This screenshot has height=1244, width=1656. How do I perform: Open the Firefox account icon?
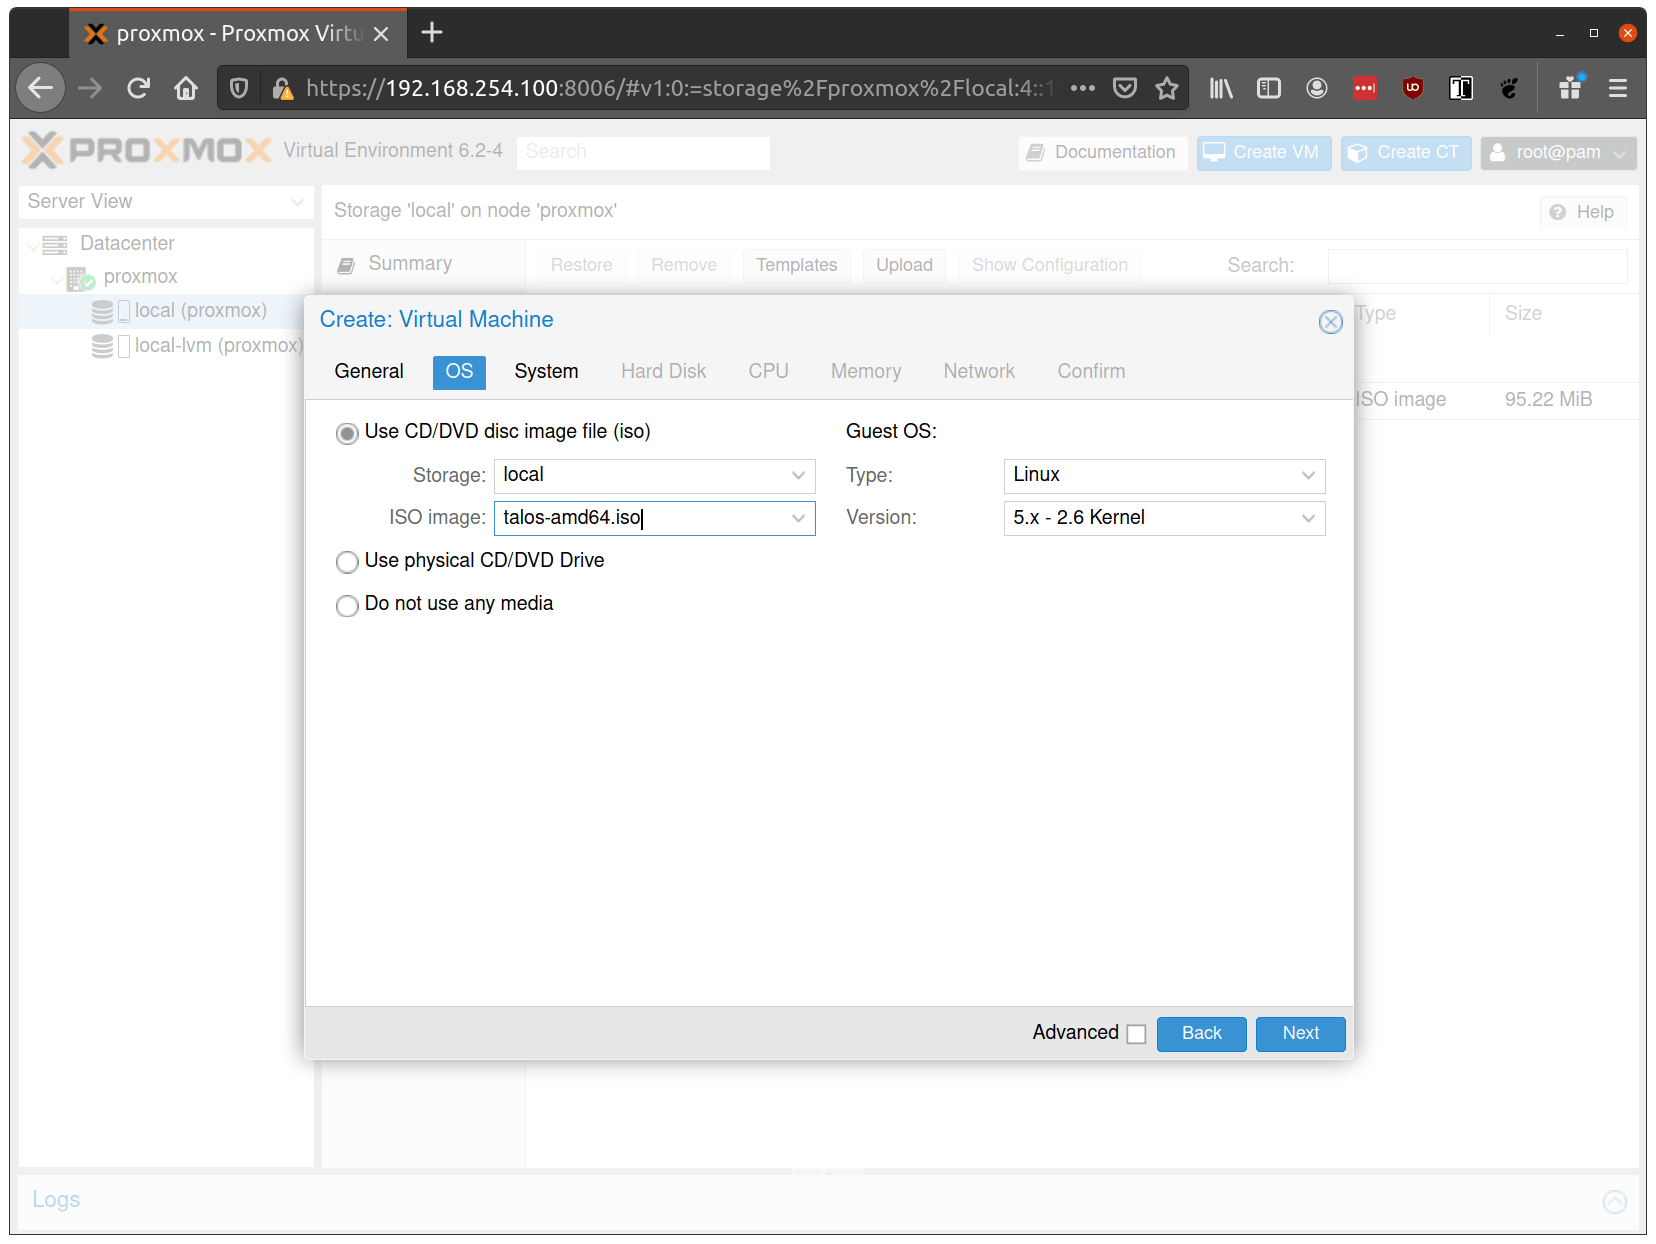pos(1317,88)
